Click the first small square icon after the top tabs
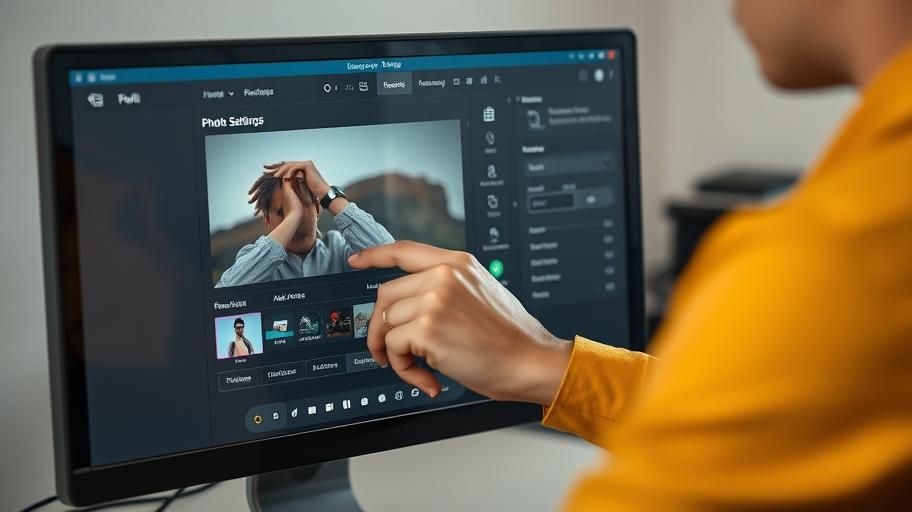The width and height of the screenshot is (912, 512). pyautogui.click(x=457, y=81)
